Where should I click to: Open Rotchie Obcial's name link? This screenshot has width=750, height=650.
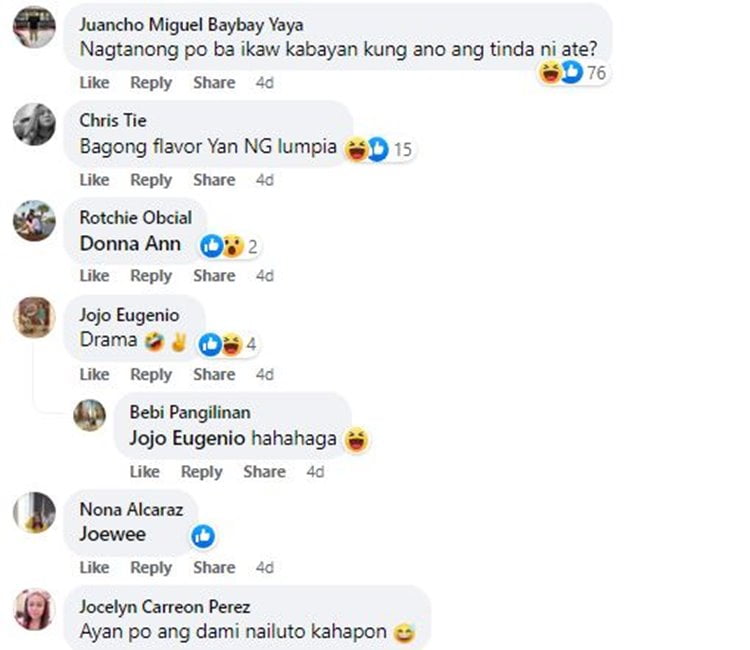(136, 218)
